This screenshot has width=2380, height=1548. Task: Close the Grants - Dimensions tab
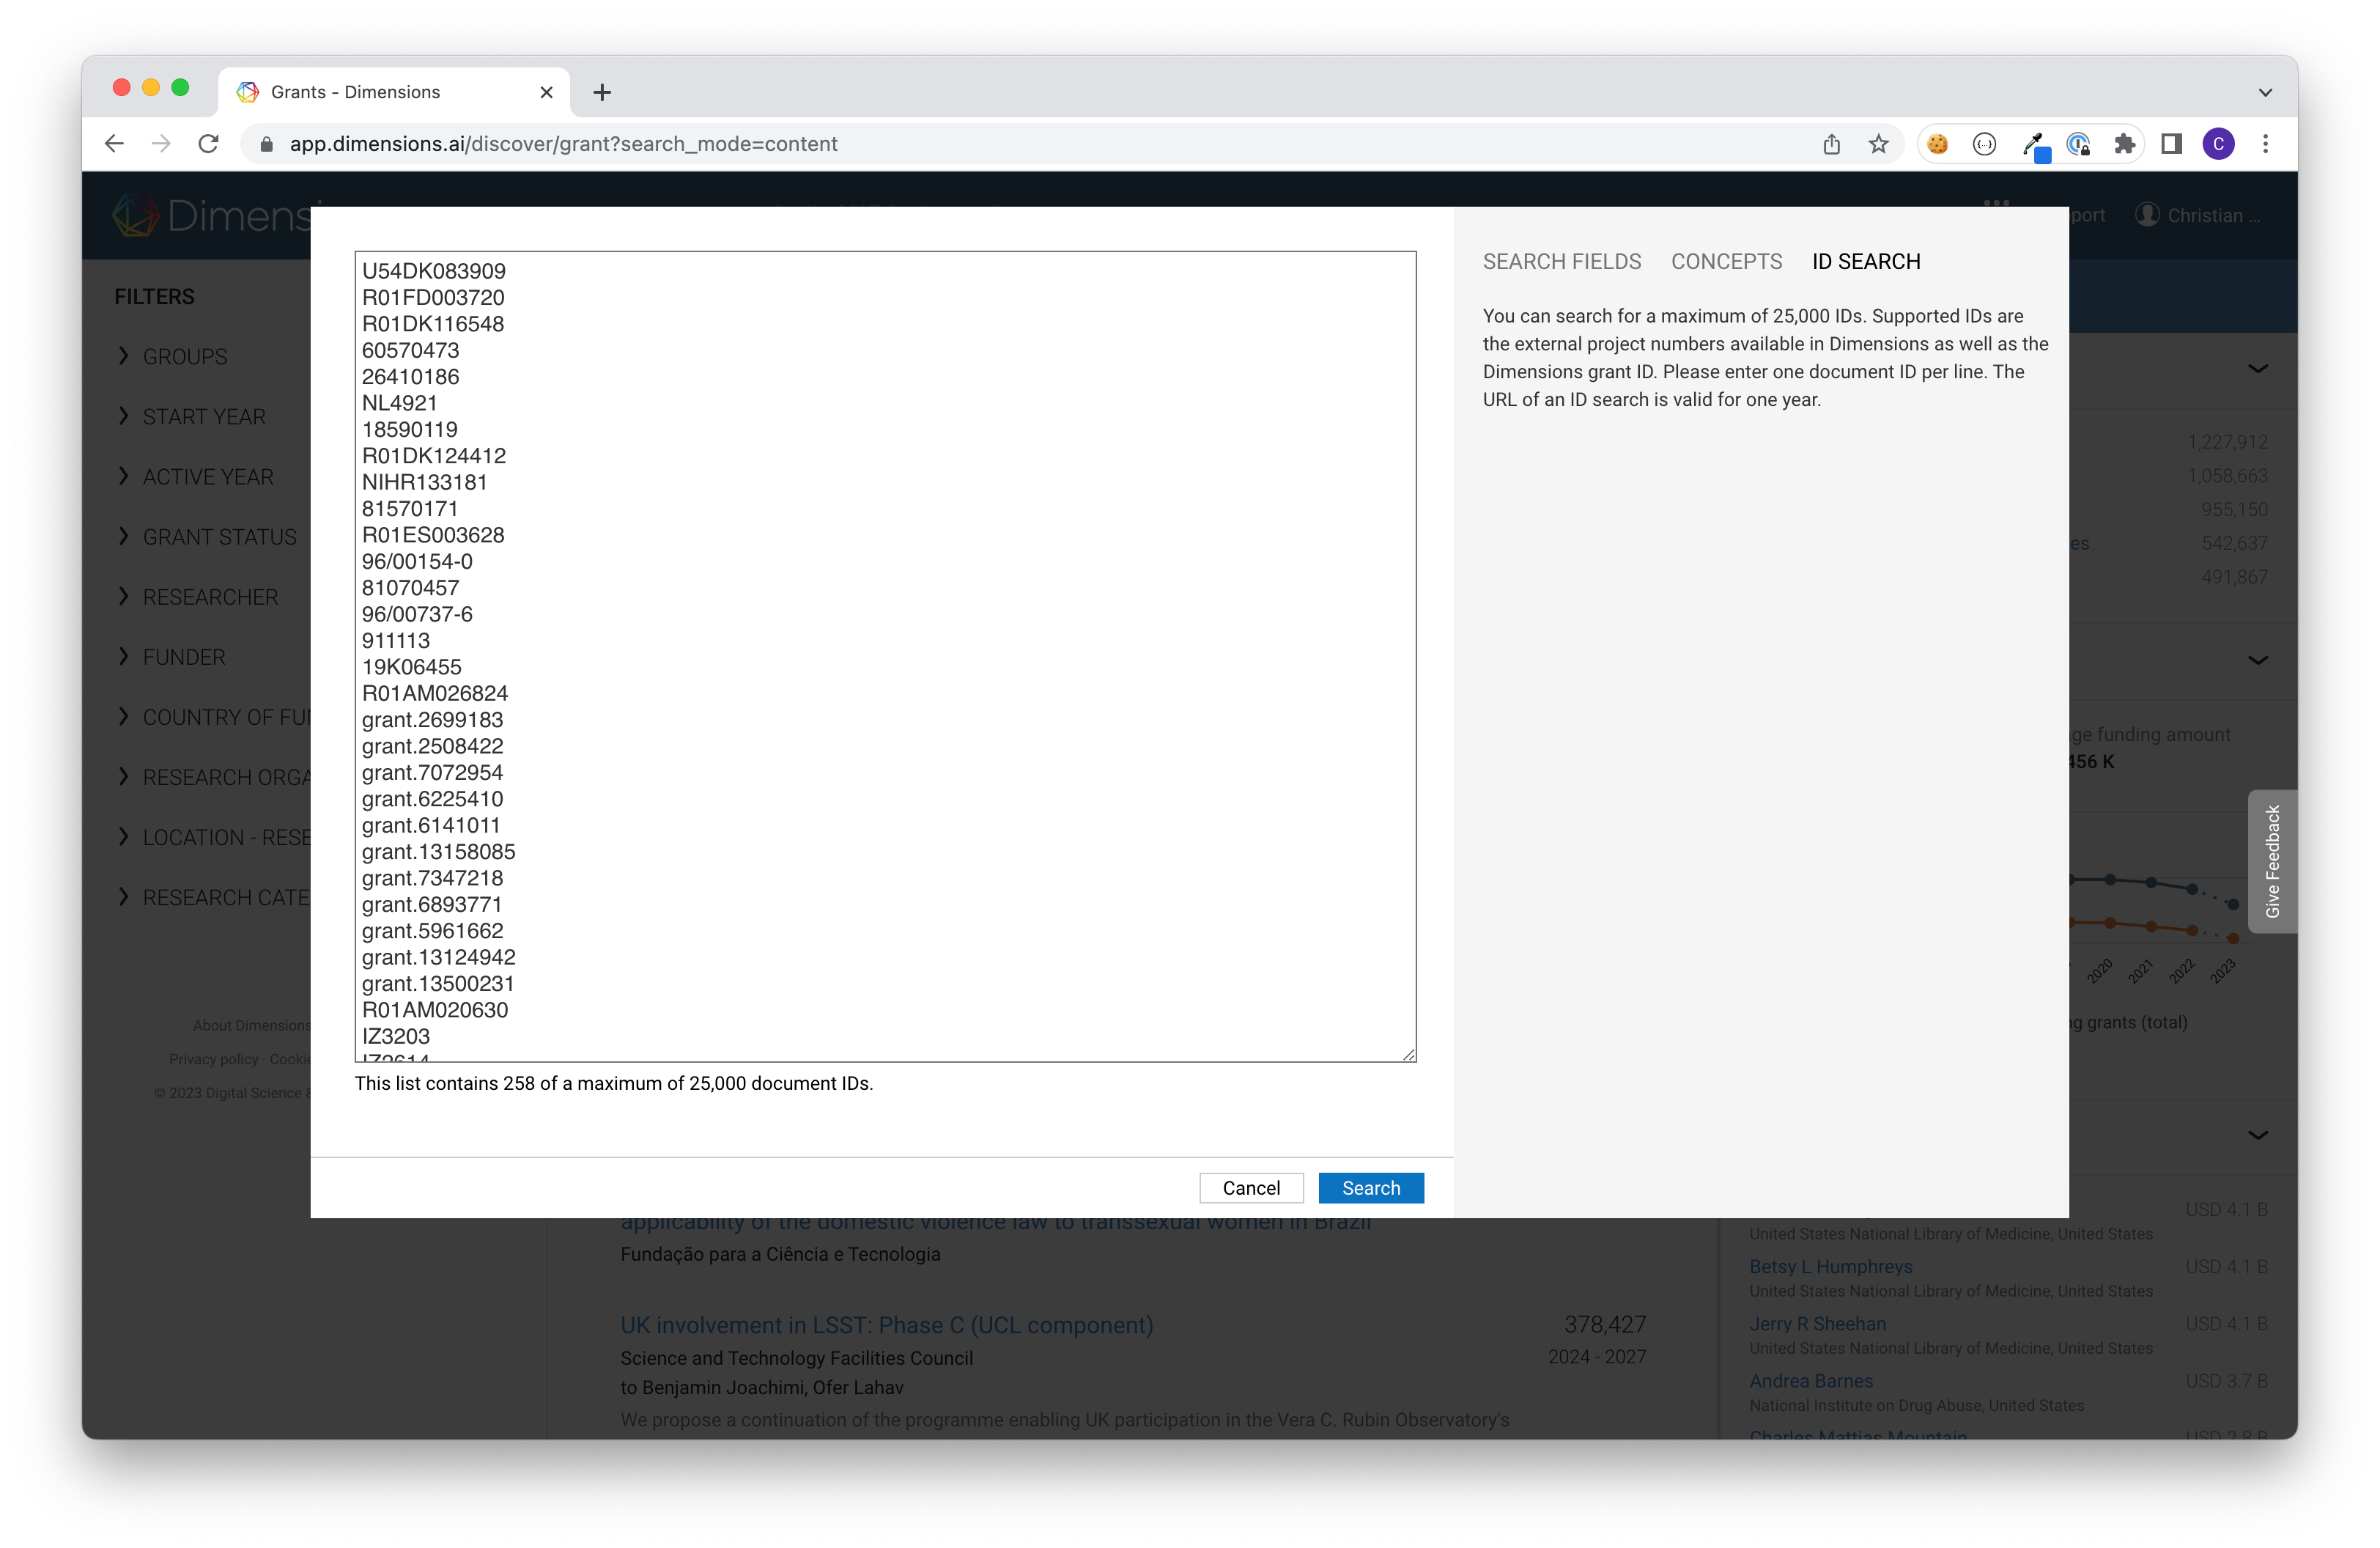click(x=546, y=92)
